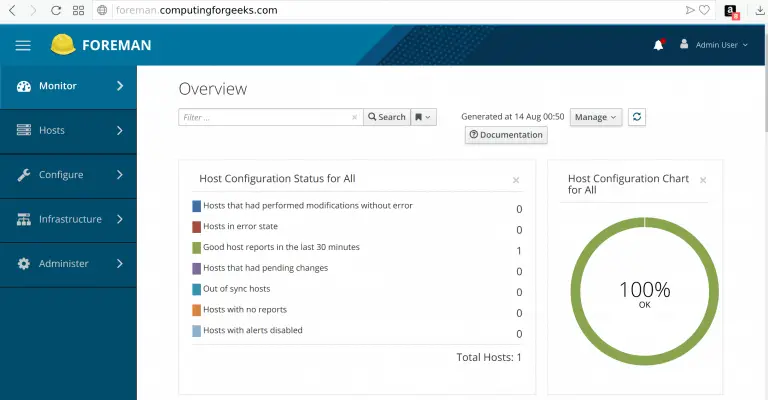Close the Host Configuration Chart widget
Screen dimensions: 768x400
(703, 180)
